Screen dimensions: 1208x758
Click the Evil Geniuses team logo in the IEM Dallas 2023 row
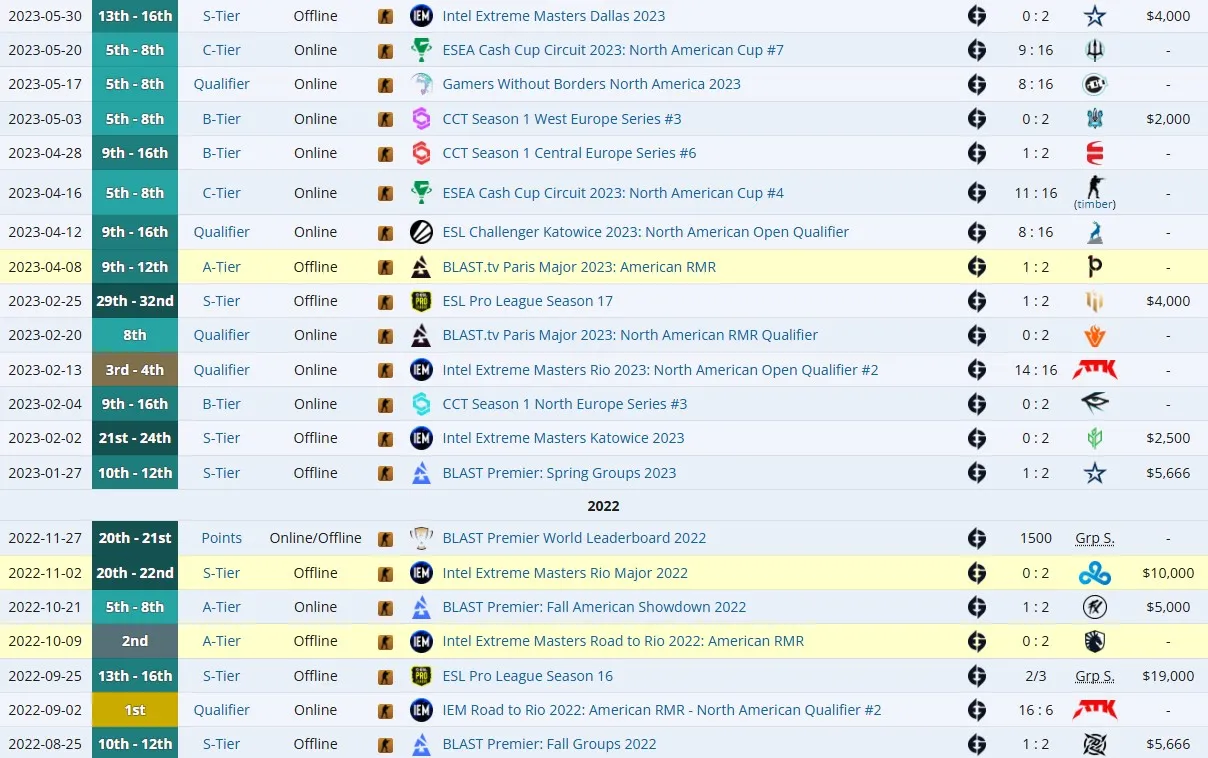click(977, 16)
